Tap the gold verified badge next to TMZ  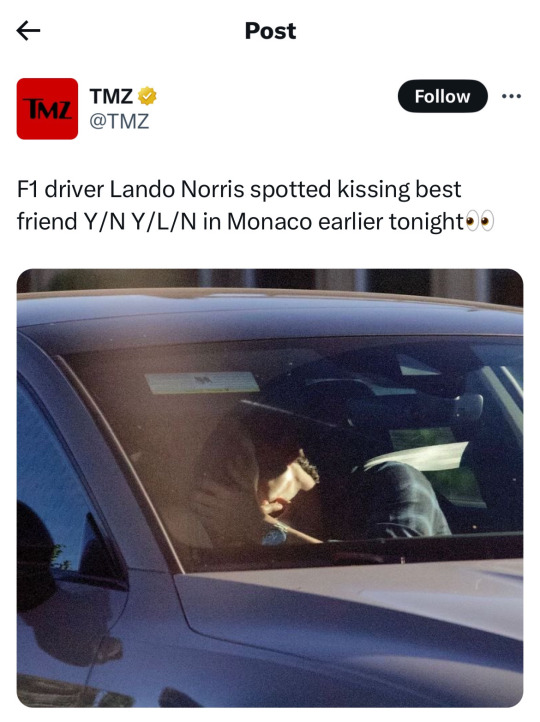pos(147,96)
